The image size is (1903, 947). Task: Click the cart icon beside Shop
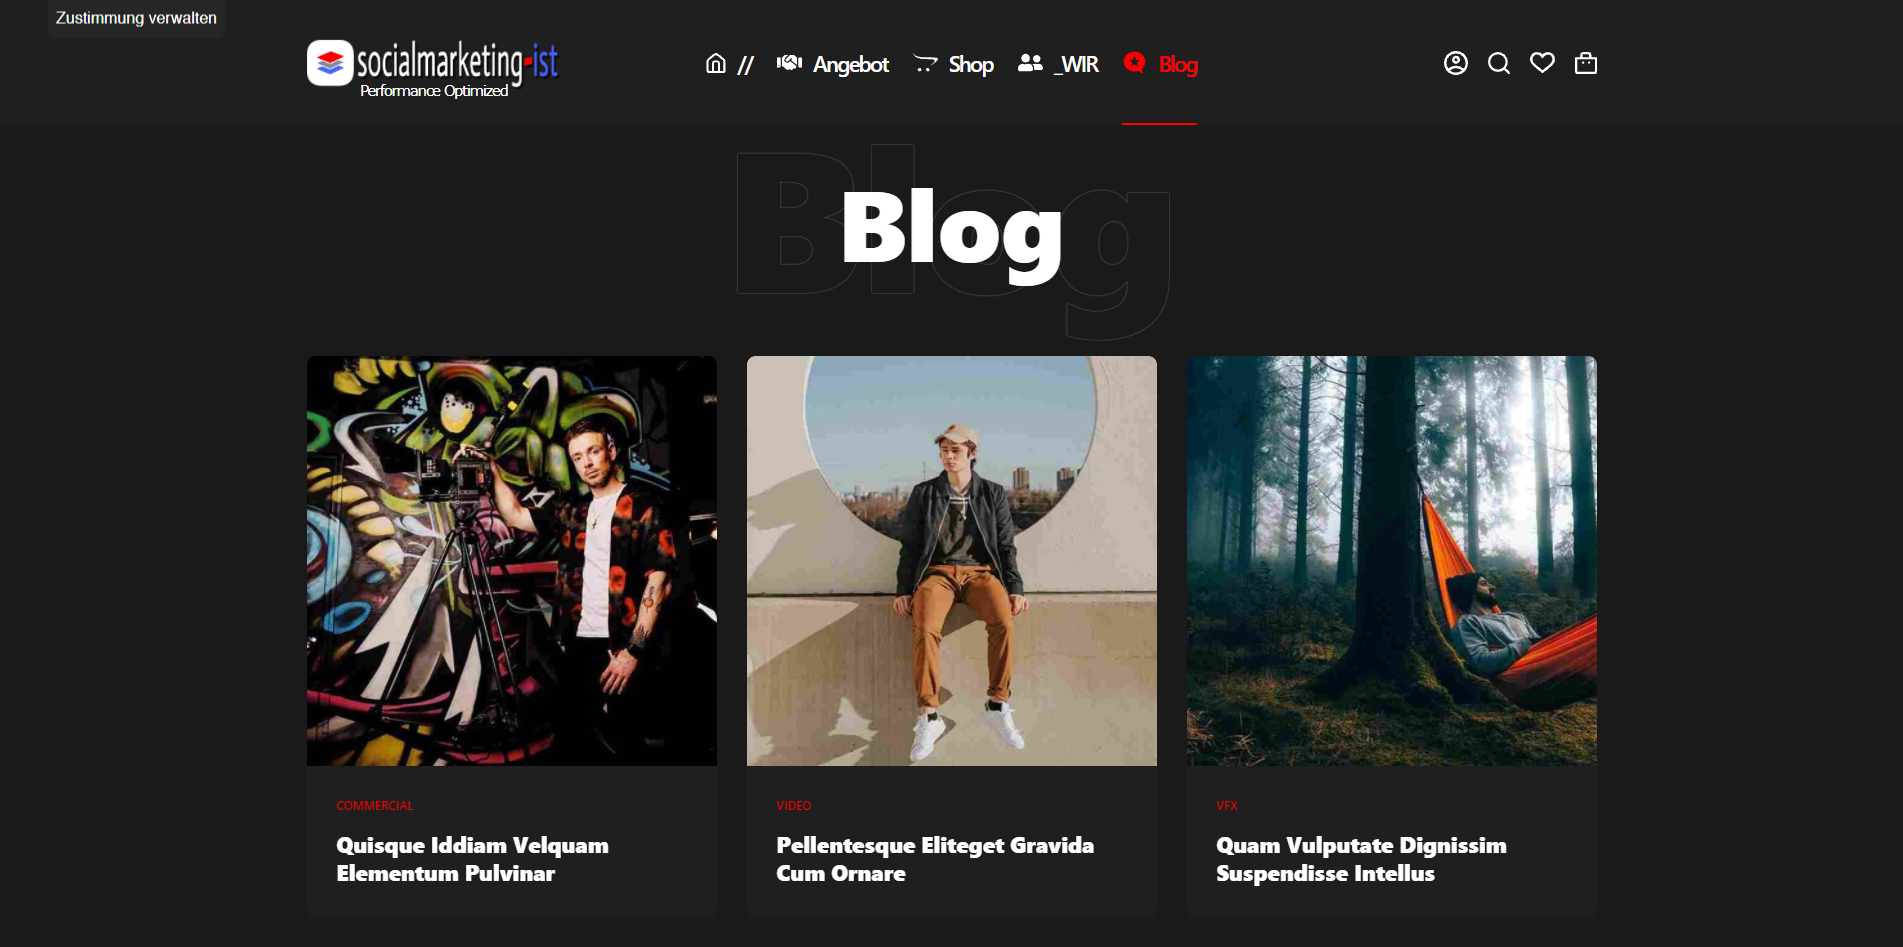click(x=925, y=64)
